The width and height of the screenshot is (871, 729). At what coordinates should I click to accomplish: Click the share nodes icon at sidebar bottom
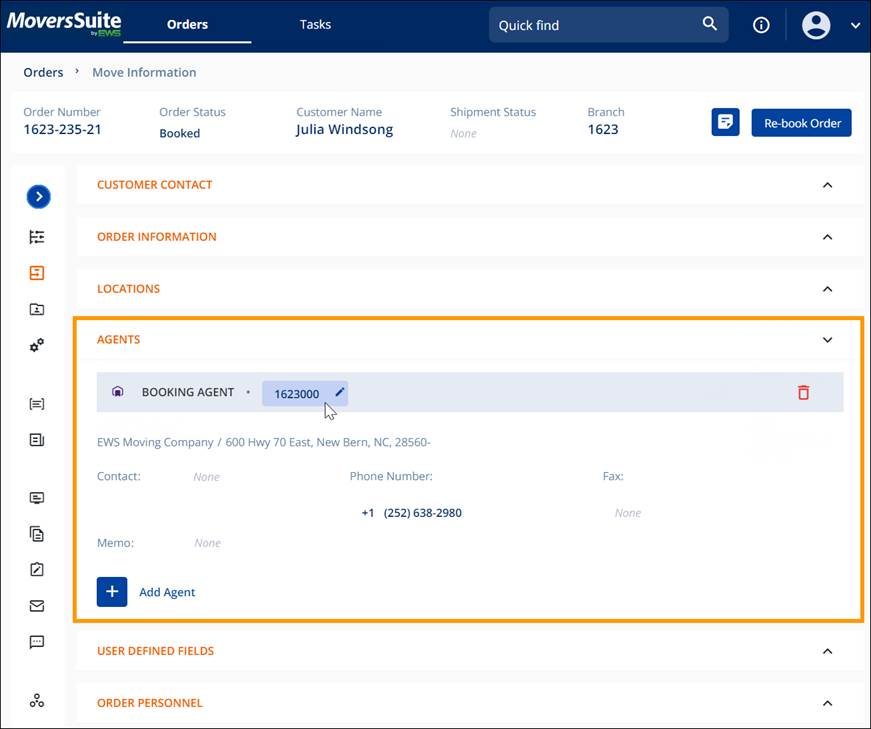coord(36,701)
